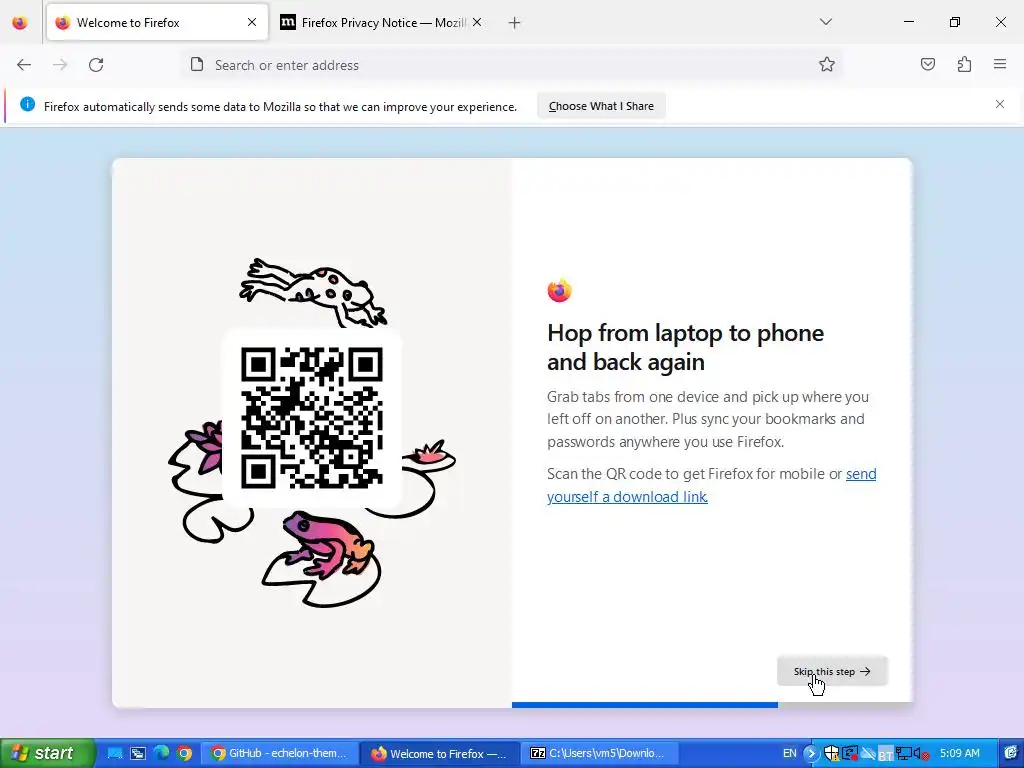Open the 7-Zip C:\Users\vm5 taskbar window

[x=598, y=753]
